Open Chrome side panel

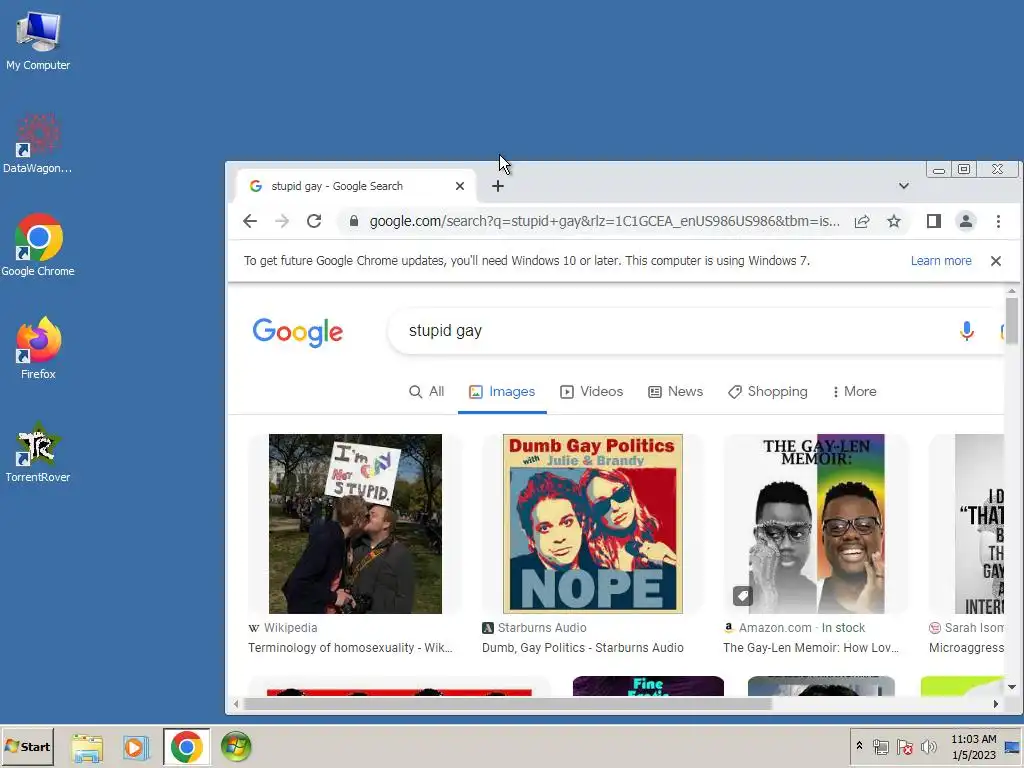[934, 221]
